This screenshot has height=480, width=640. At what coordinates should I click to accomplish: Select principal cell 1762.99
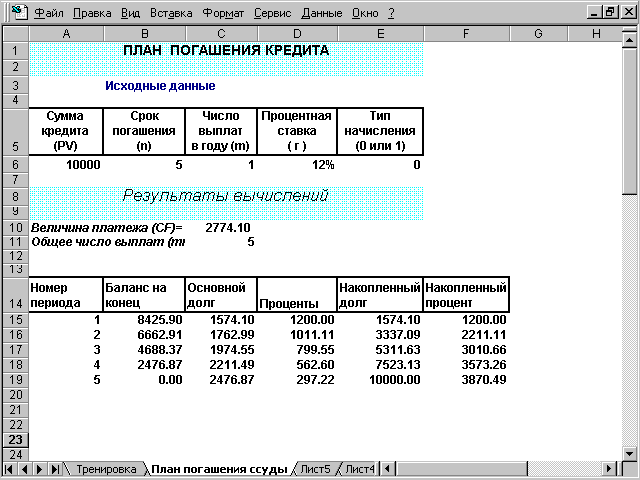221,335
